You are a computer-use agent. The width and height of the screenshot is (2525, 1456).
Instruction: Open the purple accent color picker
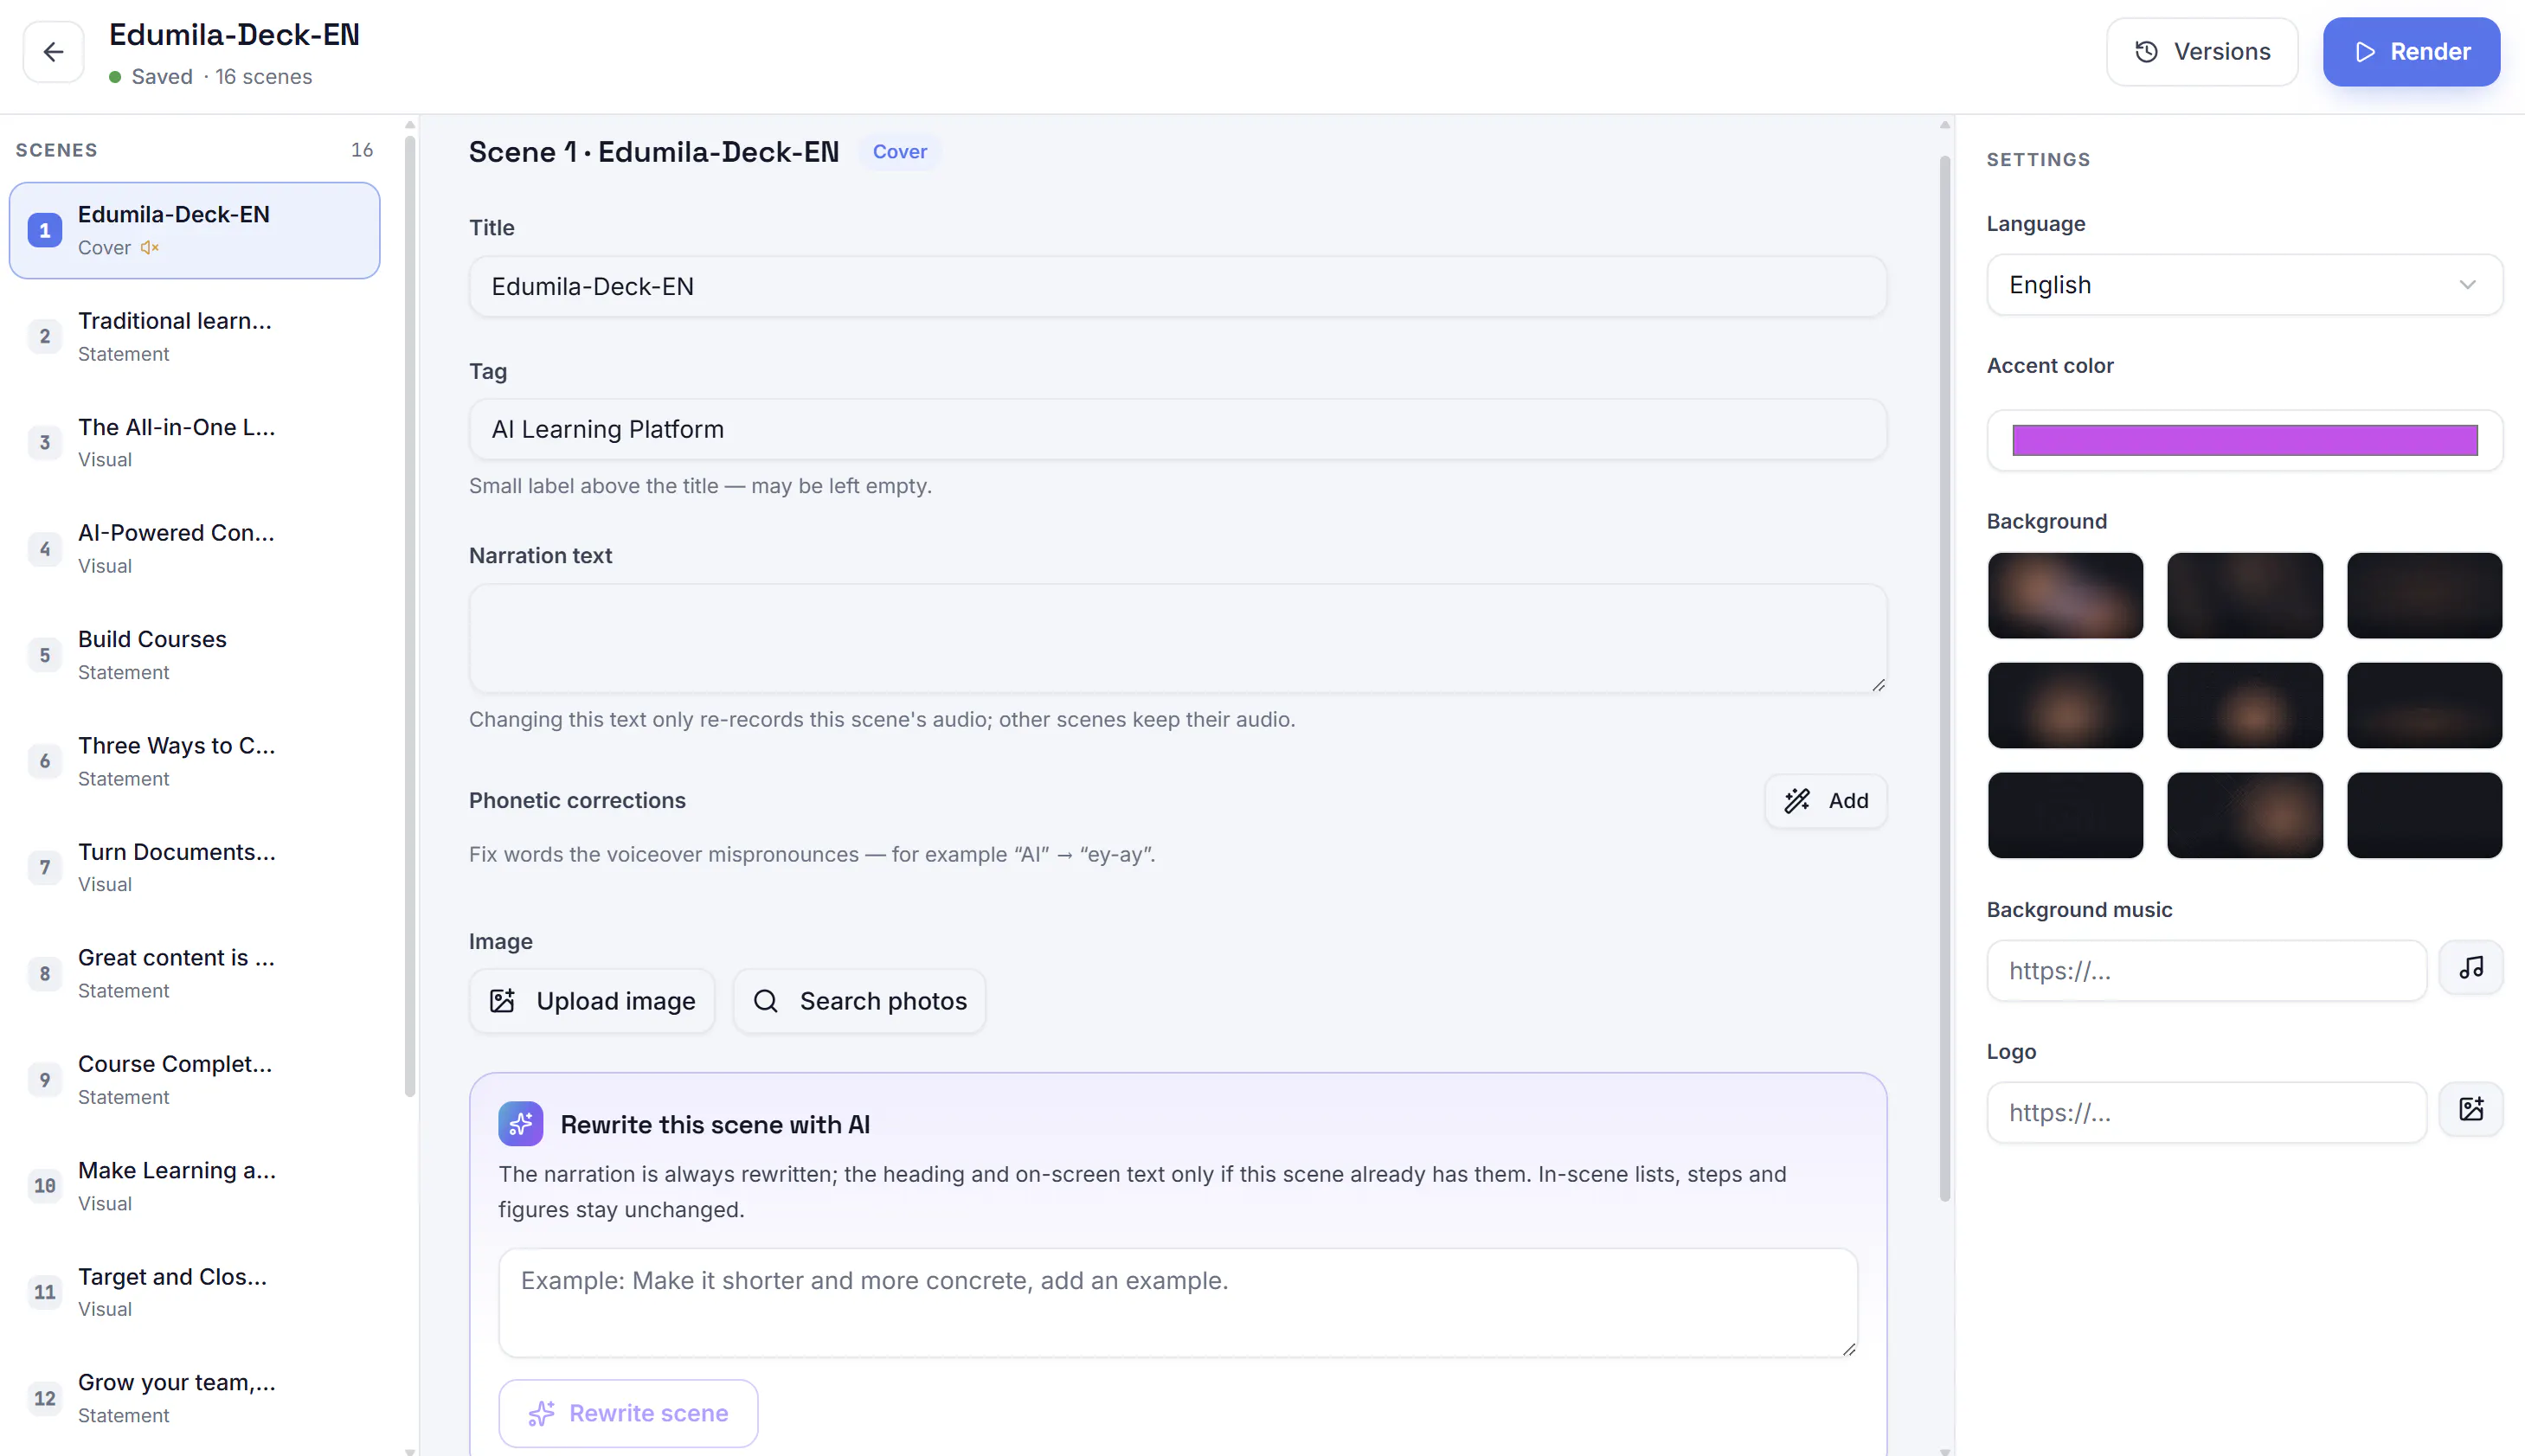point(2244,440)
